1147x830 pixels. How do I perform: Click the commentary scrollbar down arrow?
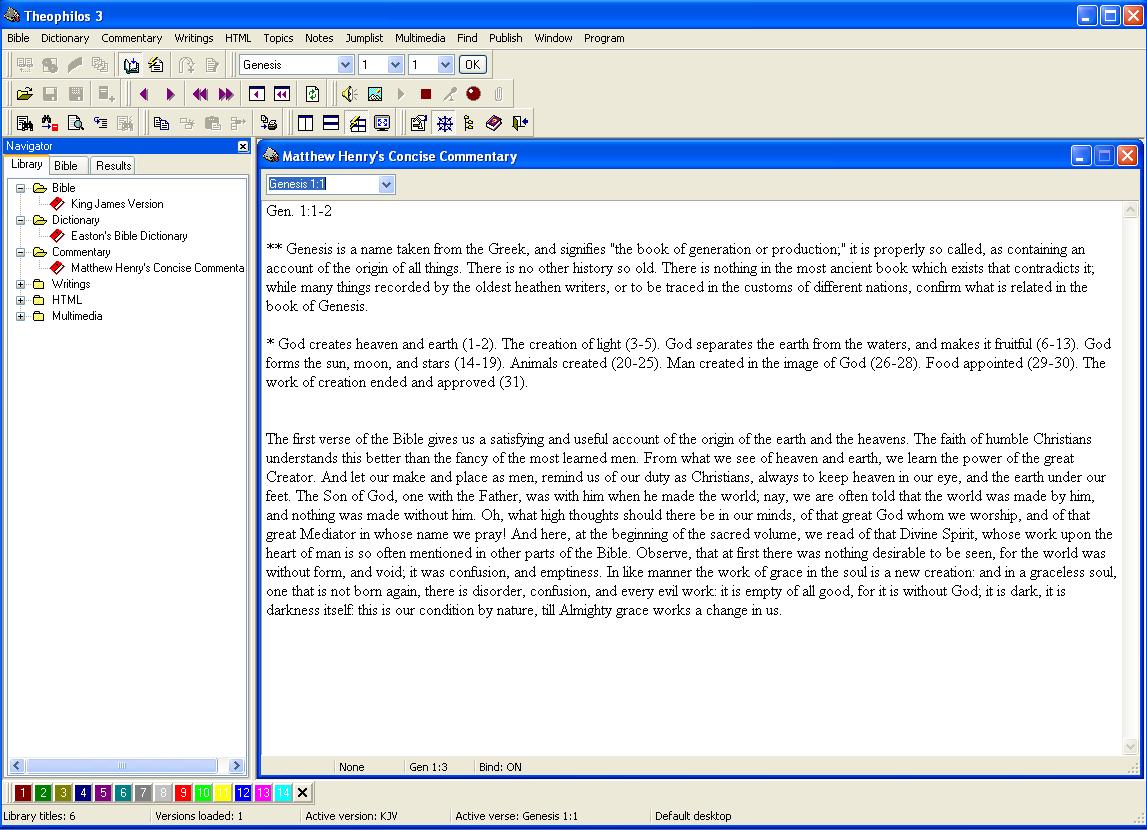click(x=1131, y=747)
